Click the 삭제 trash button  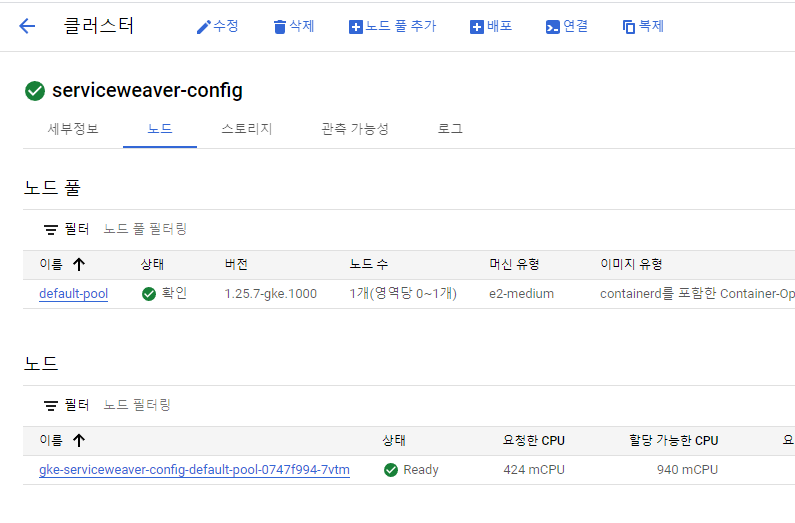(294, 26)
